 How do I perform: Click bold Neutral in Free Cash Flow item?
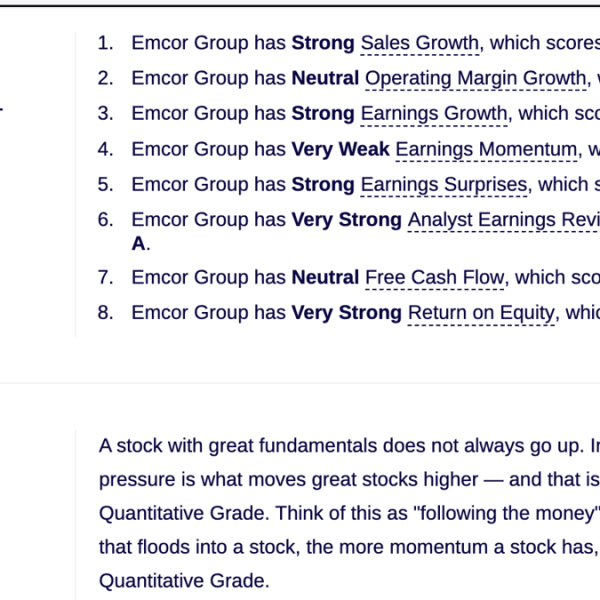pos(325,277)
